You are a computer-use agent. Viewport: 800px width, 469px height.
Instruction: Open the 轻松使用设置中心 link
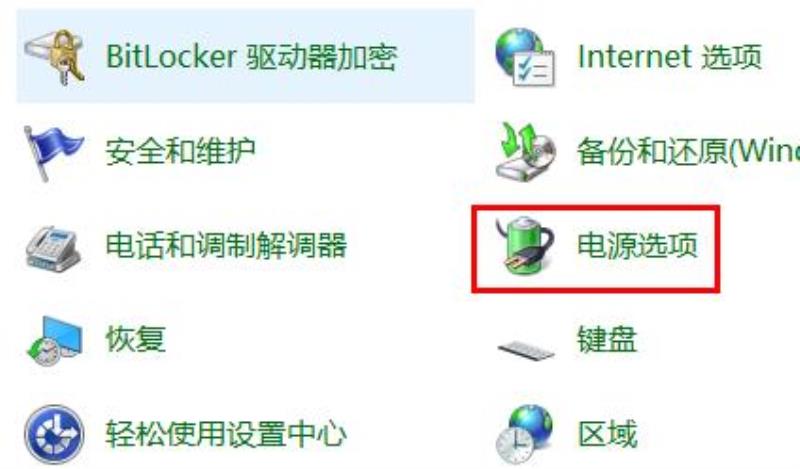coord(226,434)
